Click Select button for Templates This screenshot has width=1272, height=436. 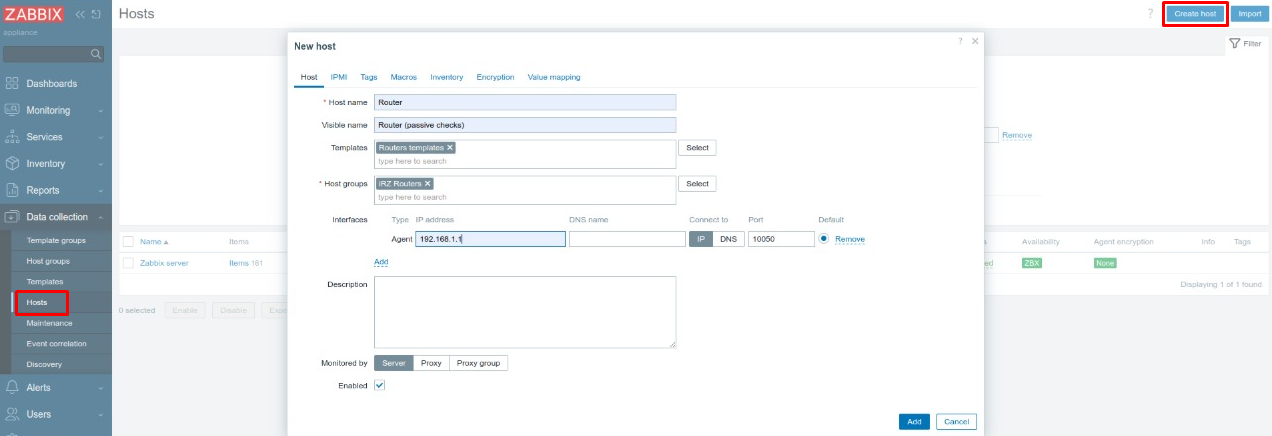[x=697, y=147]
